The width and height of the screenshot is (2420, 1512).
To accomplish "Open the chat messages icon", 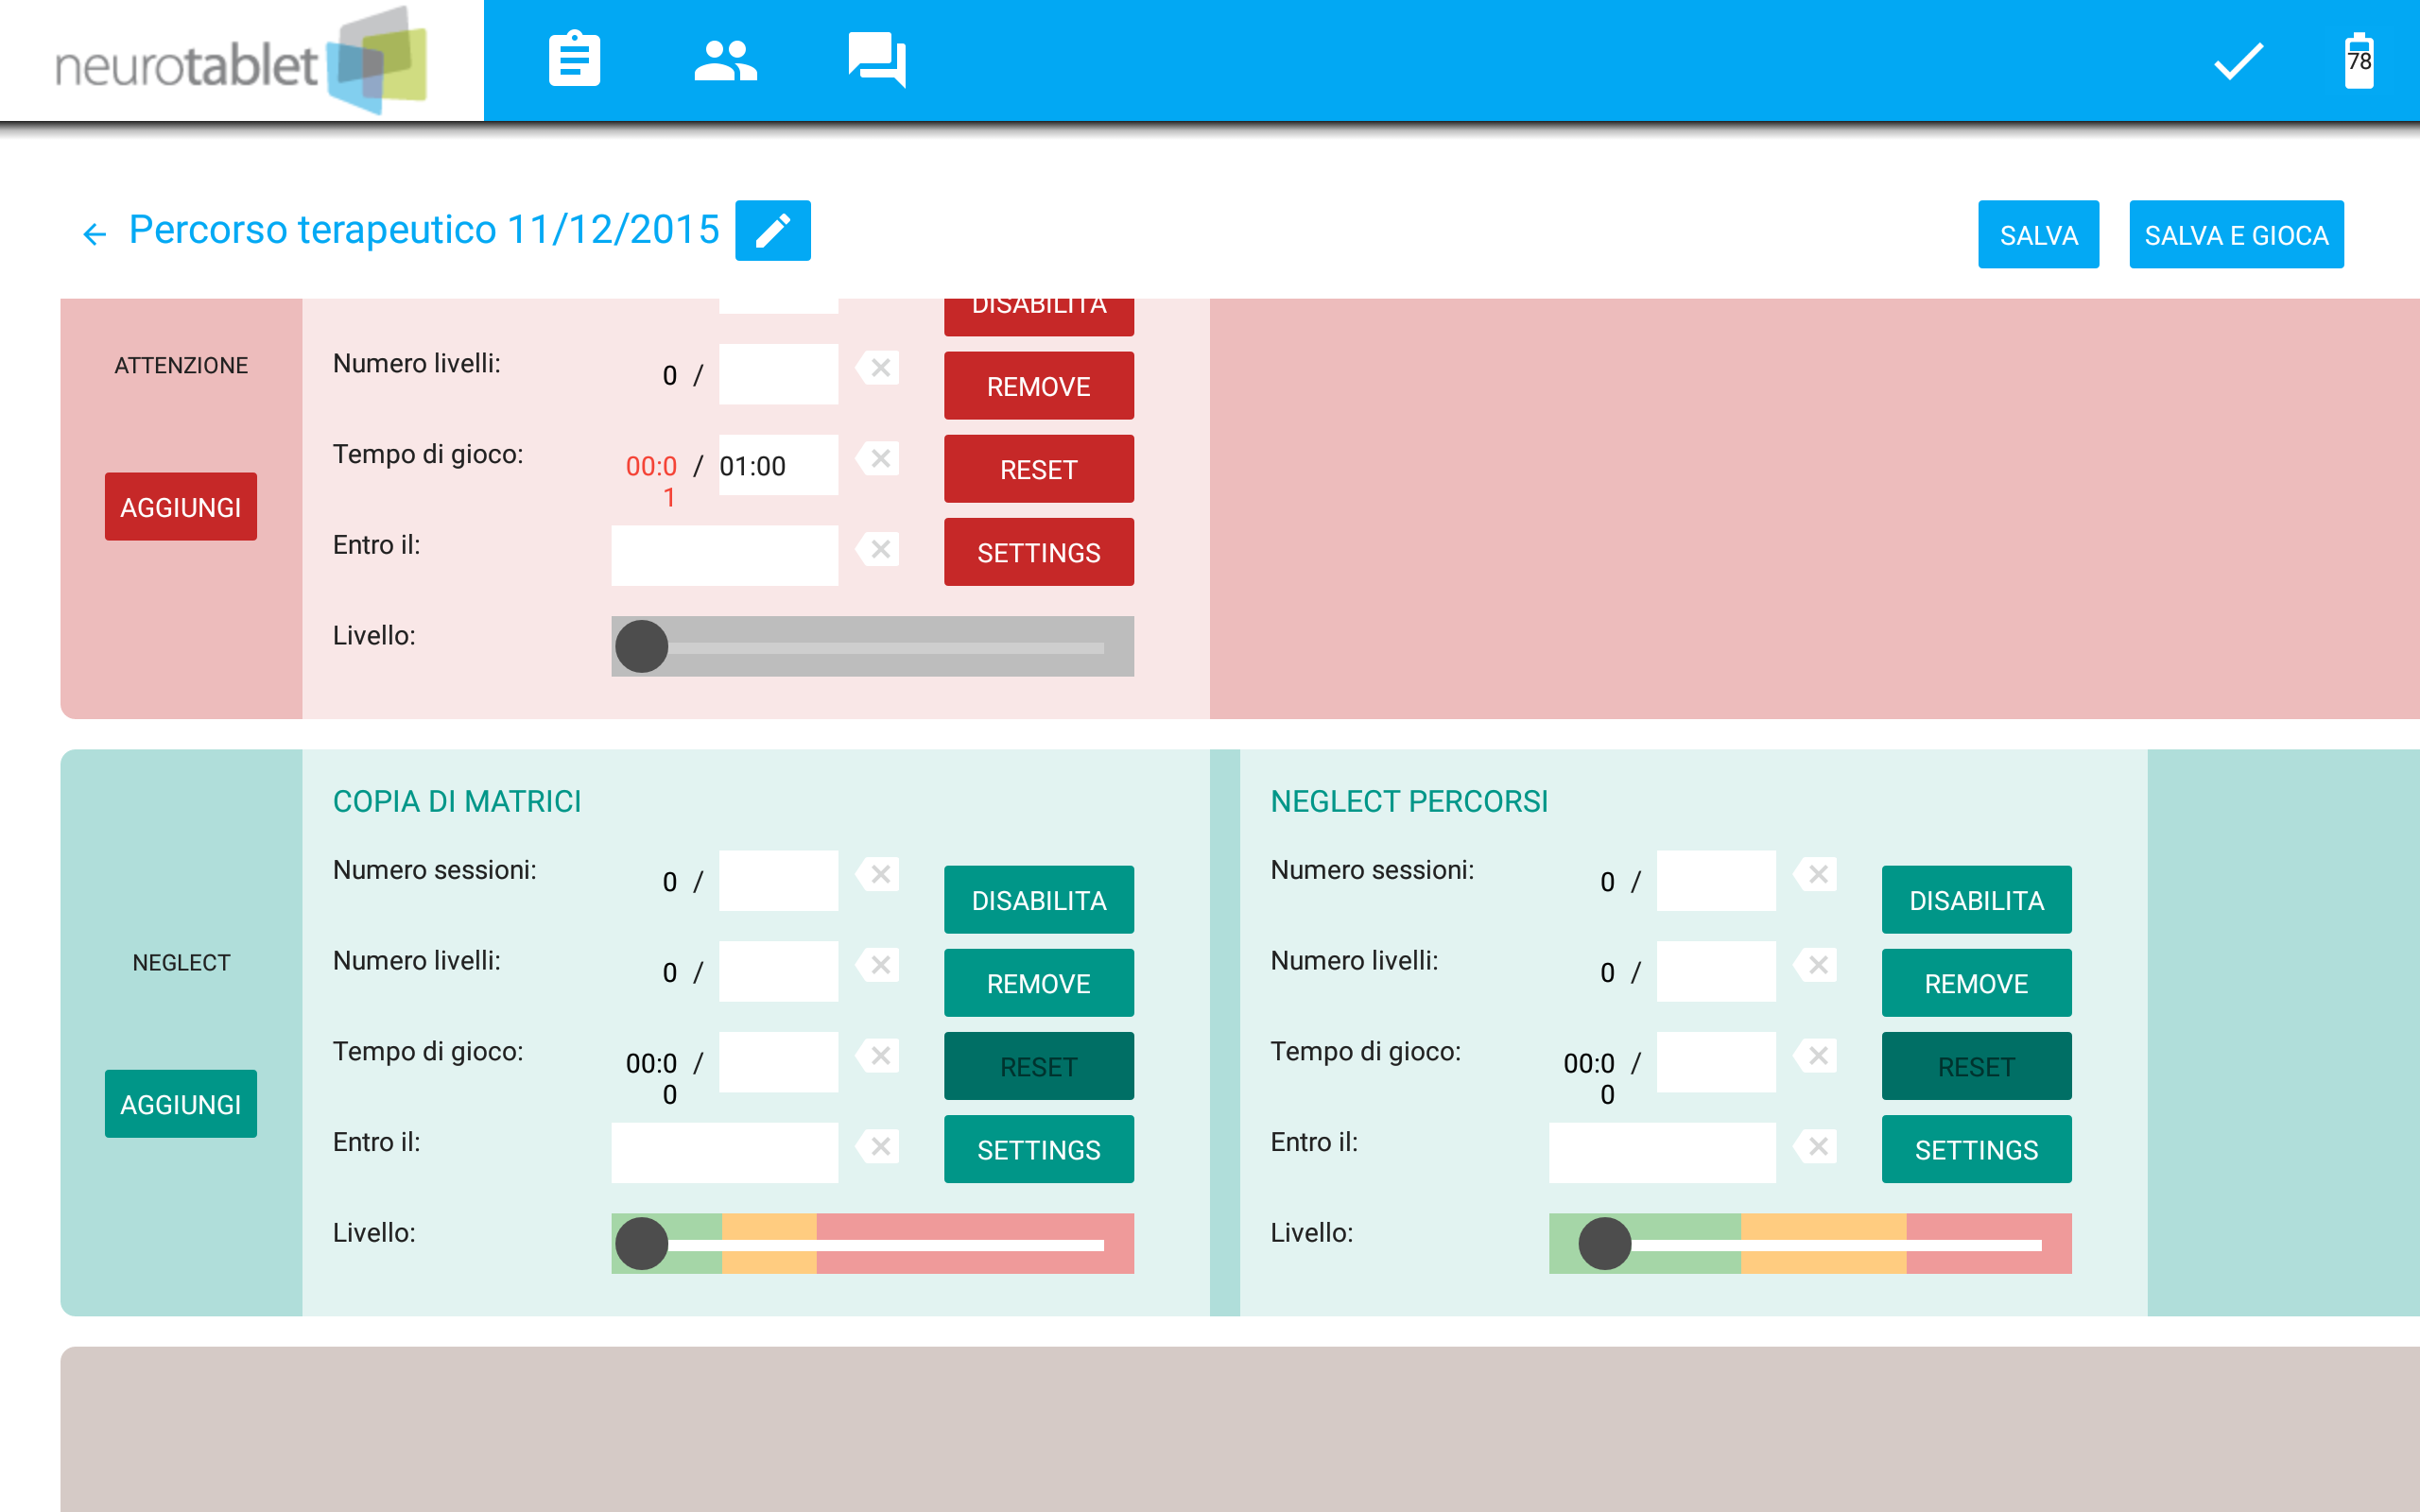I will (x=876, y=60).
